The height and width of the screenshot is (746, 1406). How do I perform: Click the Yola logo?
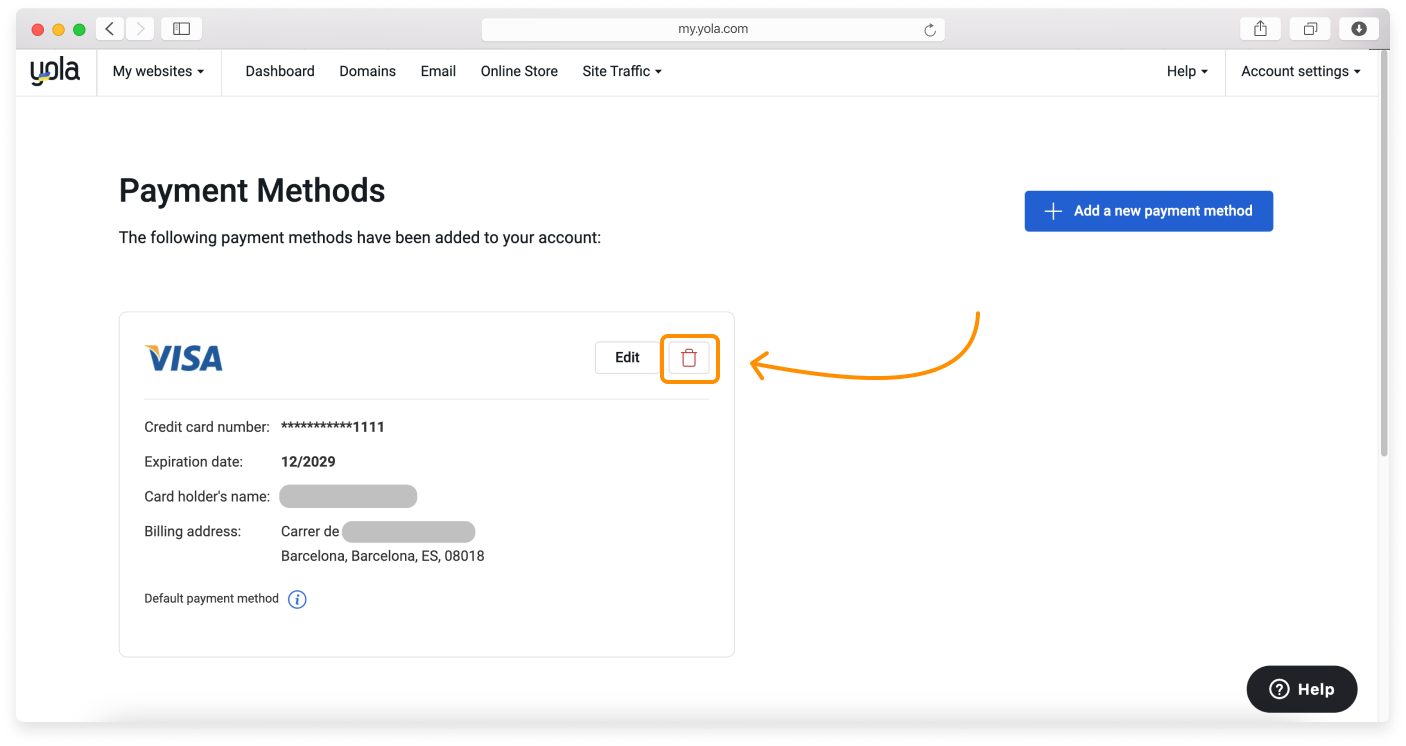coord(55,70)
